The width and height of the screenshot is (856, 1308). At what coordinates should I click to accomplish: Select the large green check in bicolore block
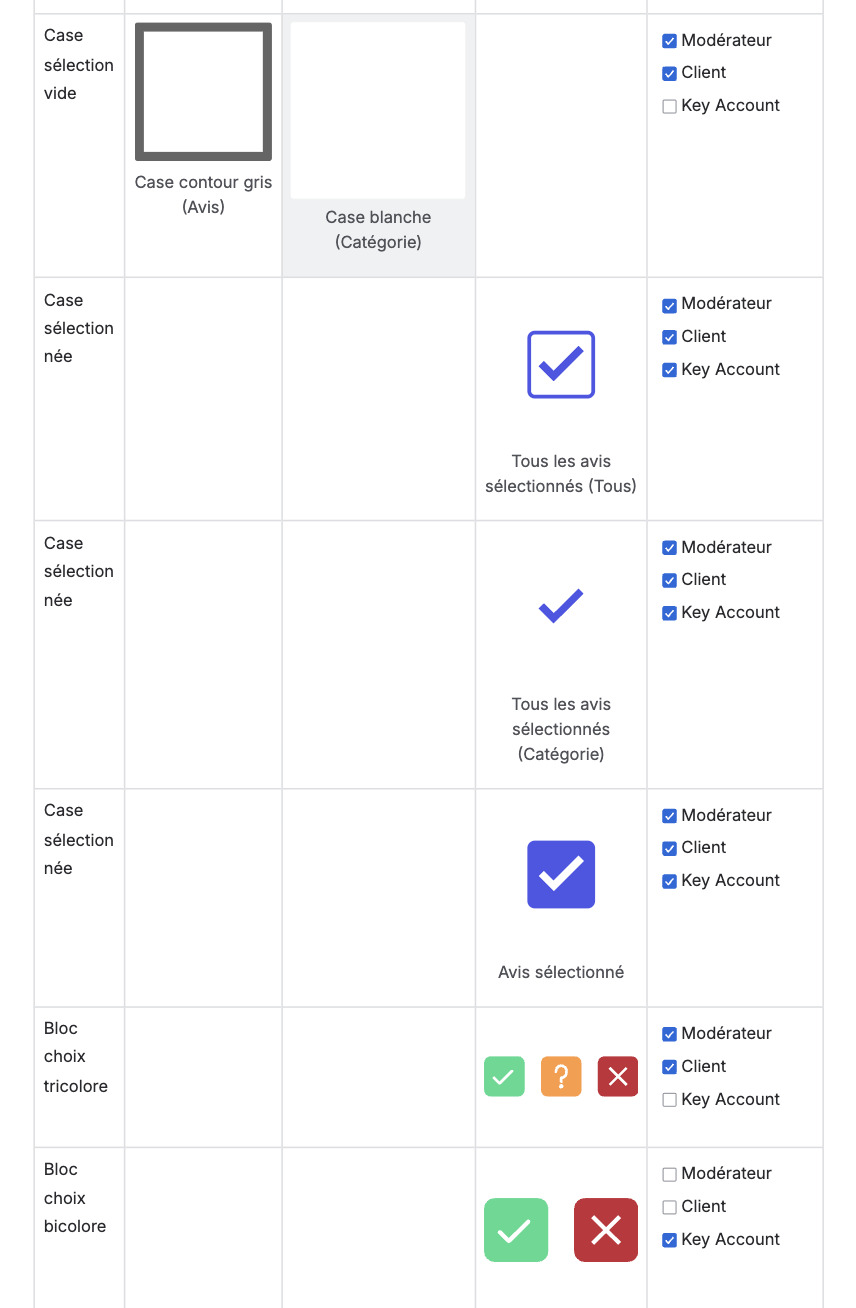[515, 1230]
